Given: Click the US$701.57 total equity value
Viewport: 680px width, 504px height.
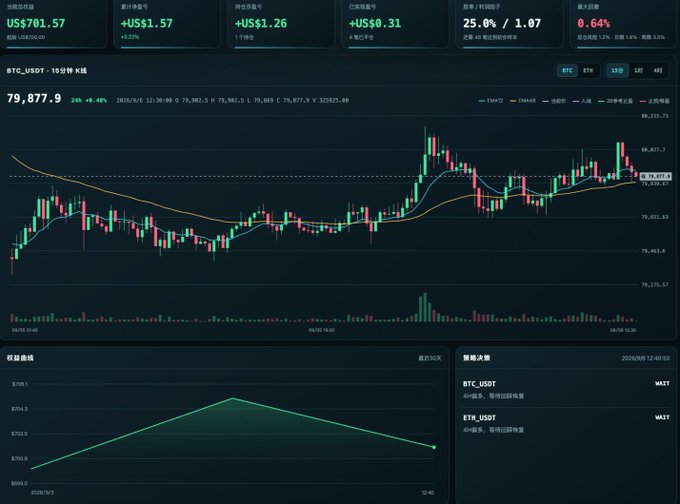Looking at the screenshot, I should pos(36,23).
